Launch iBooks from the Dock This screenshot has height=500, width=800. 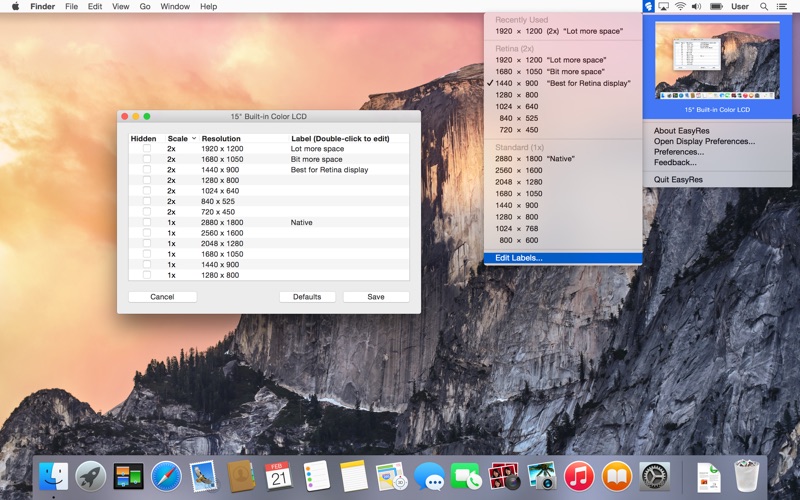pos(617,477)
